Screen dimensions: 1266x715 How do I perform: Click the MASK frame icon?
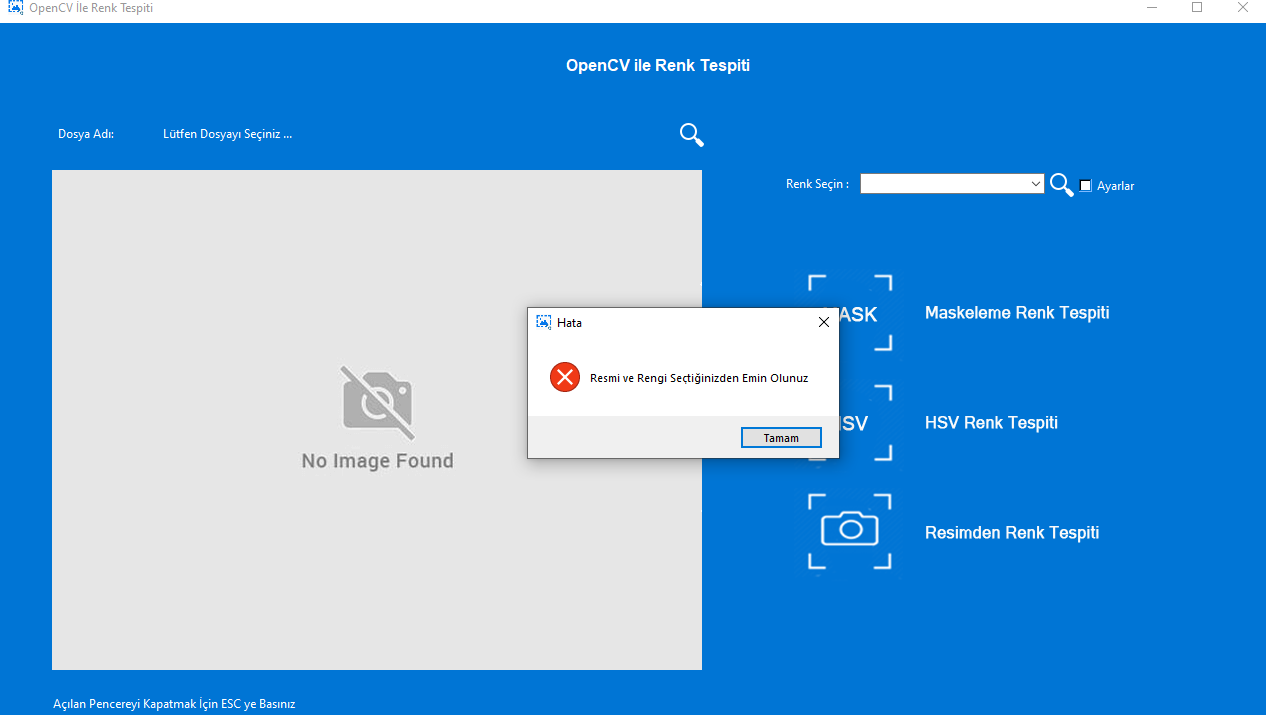tap(850, 313)
